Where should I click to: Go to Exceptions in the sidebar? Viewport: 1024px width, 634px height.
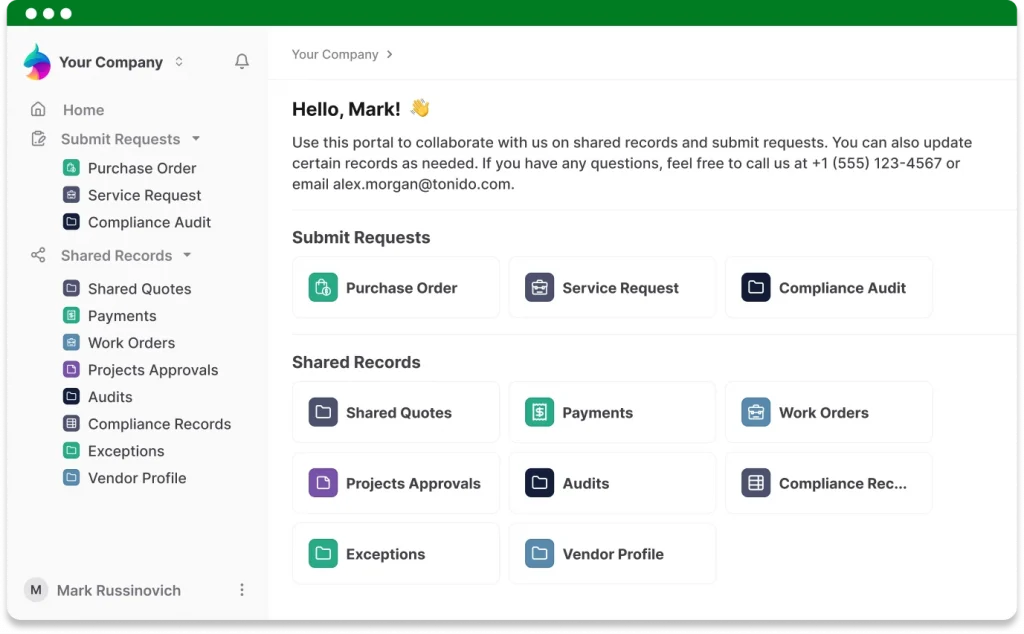[126, 451]
